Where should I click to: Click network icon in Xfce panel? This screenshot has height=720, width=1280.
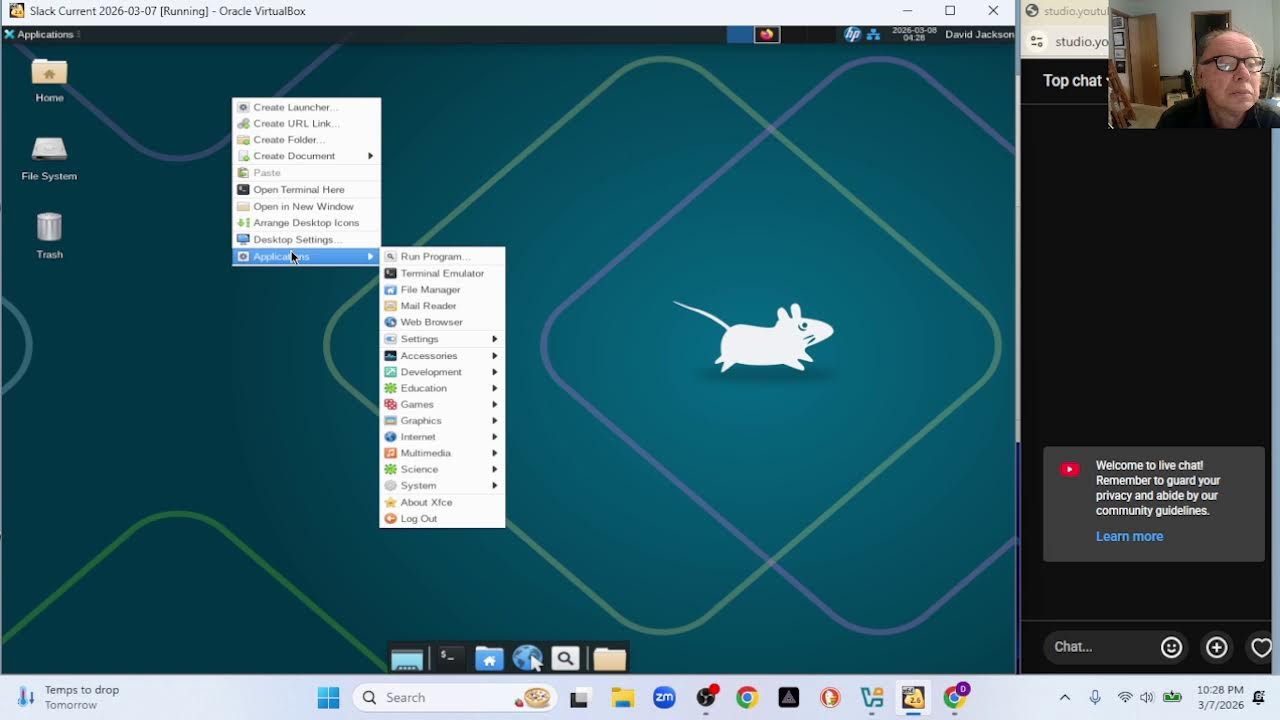point(873,34)
